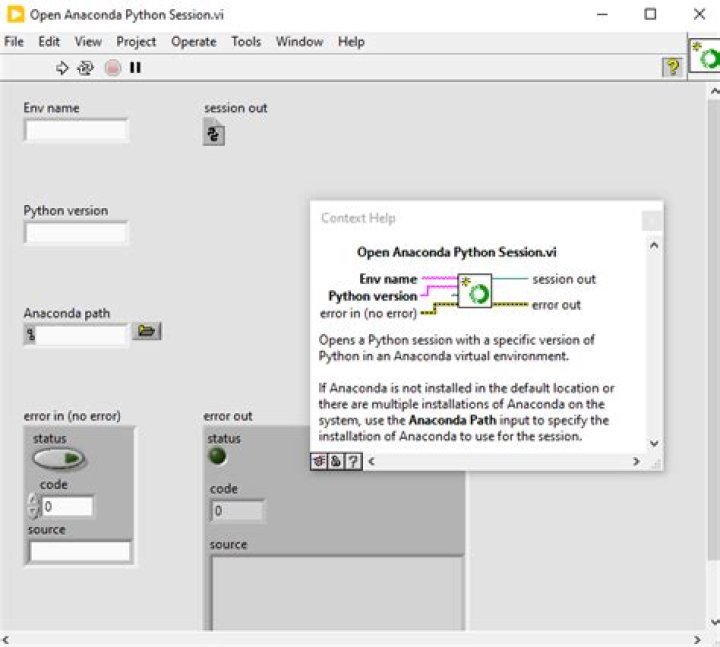Toggle Show Optional Terminals in Context Help
Viewport: 720px width, 647px height.
click(x=319, y=461)
